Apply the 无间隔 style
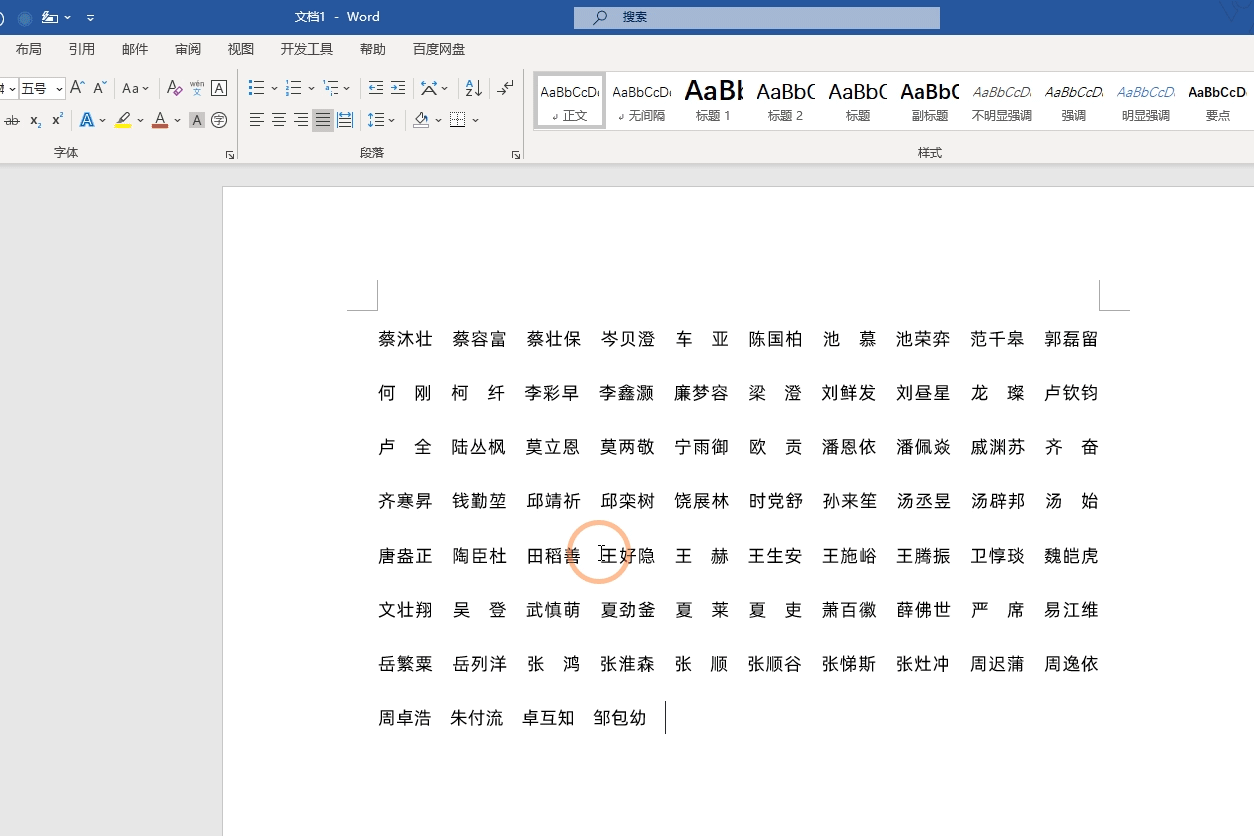The height and width of the screenshot is (836, 1254). click(x=642, y=101)
